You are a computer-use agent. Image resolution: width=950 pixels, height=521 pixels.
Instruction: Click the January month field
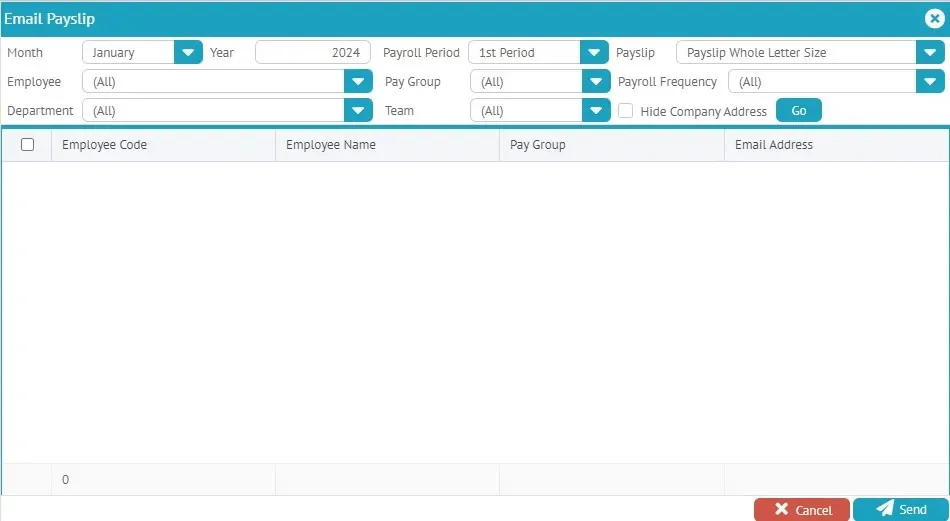point(128,52)
